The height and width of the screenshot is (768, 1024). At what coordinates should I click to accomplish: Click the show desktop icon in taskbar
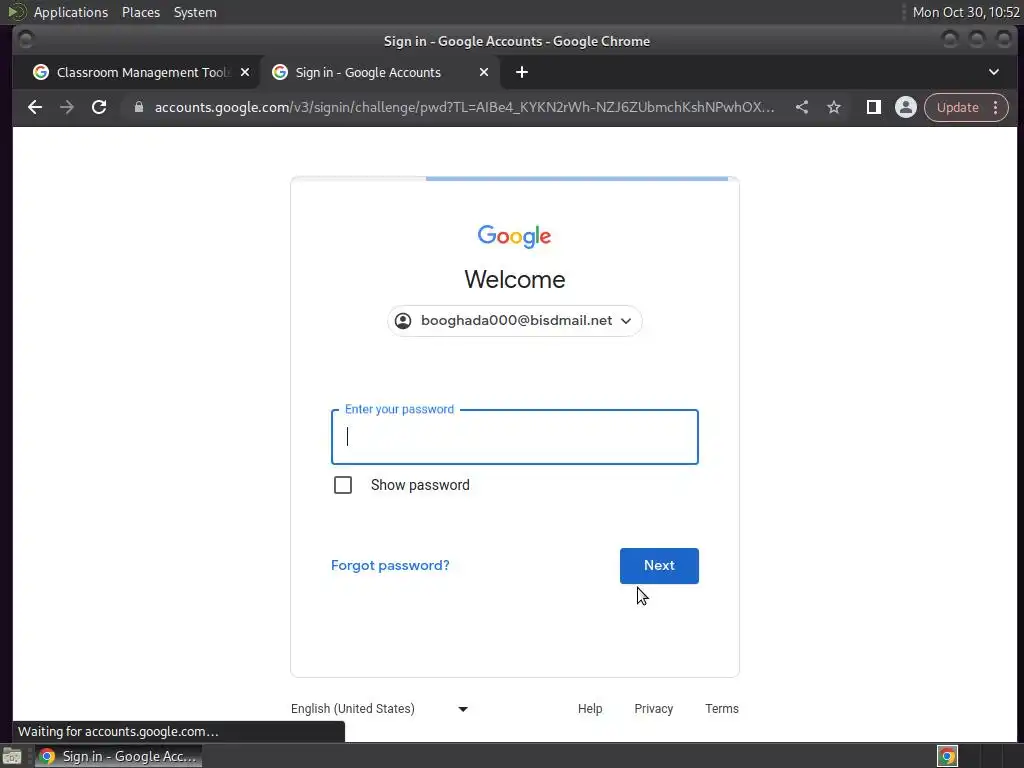[12, 757]
